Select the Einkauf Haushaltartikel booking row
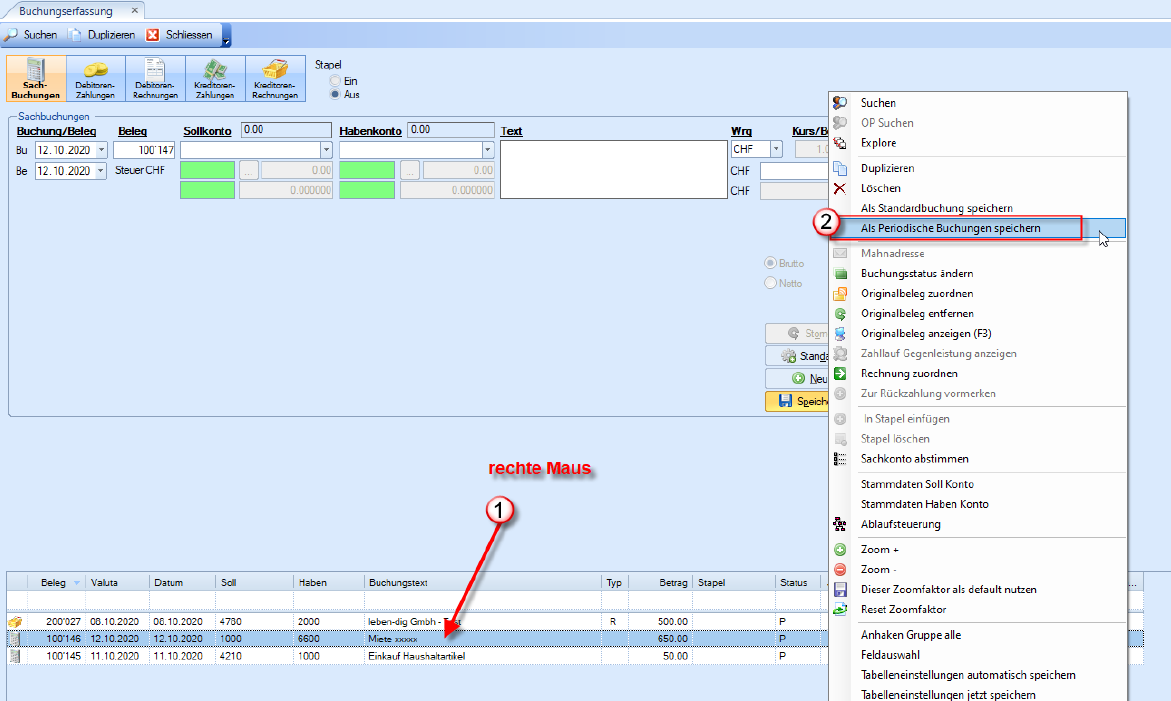The width and height of the screenshot is (1171, 701). [416, 656]
